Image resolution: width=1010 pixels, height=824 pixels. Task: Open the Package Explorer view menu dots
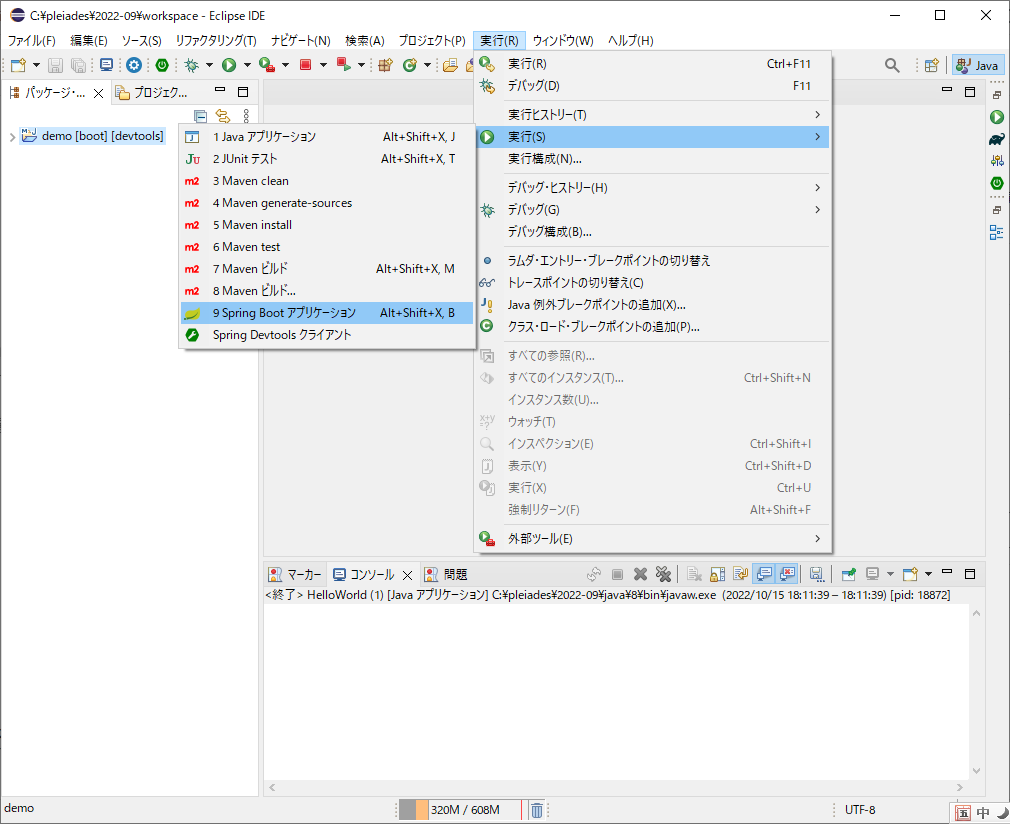point(246,116)
